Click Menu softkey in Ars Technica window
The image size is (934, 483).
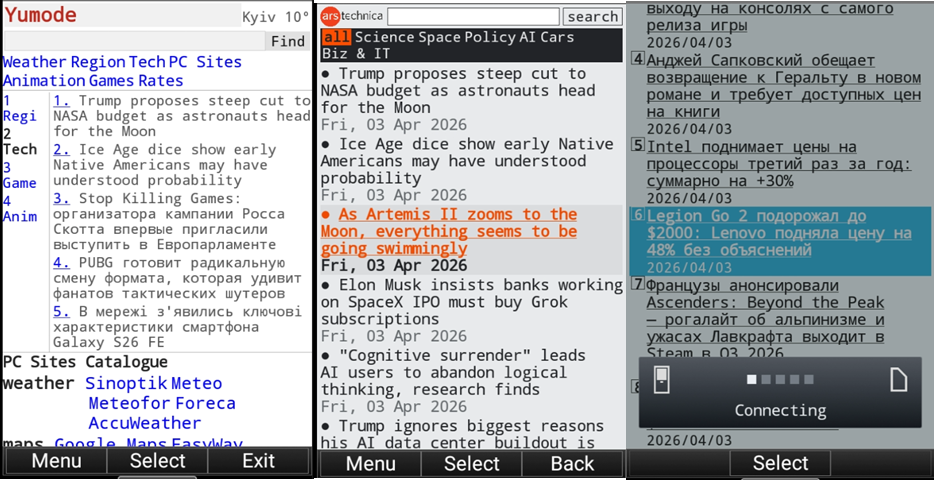370,463
